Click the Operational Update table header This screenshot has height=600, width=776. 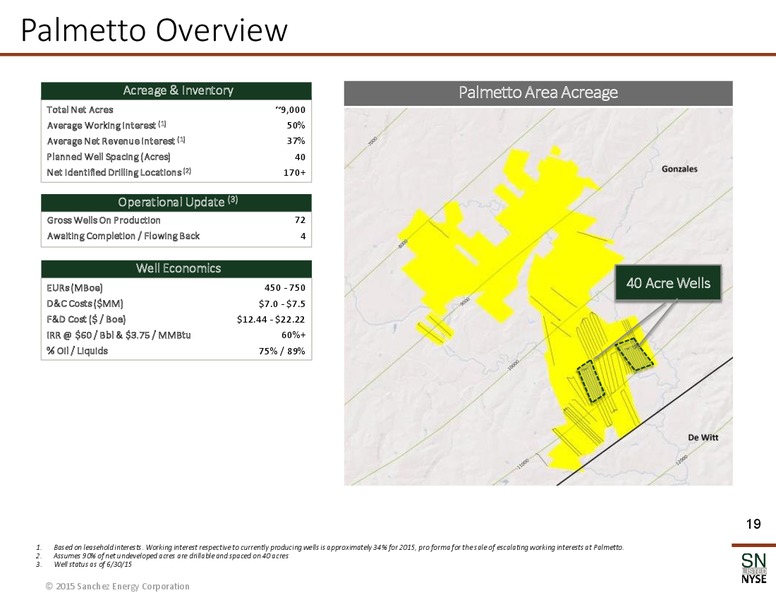(x=176, y=202)
